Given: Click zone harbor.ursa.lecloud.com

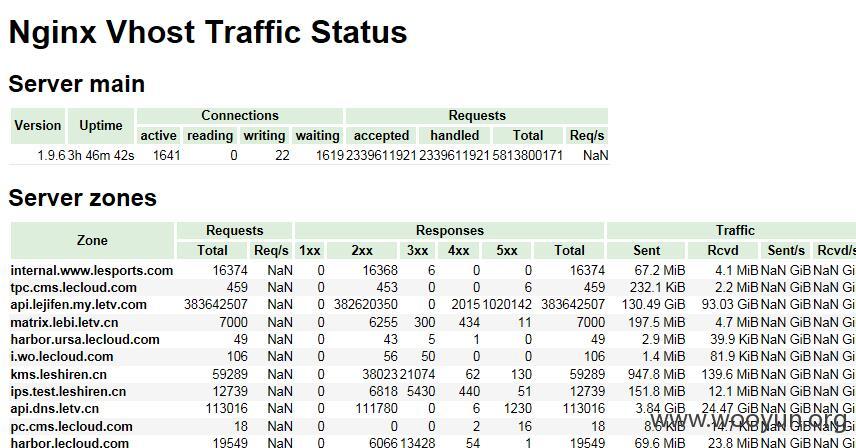Looking at the screenshot, I should [x=85, y=339].
